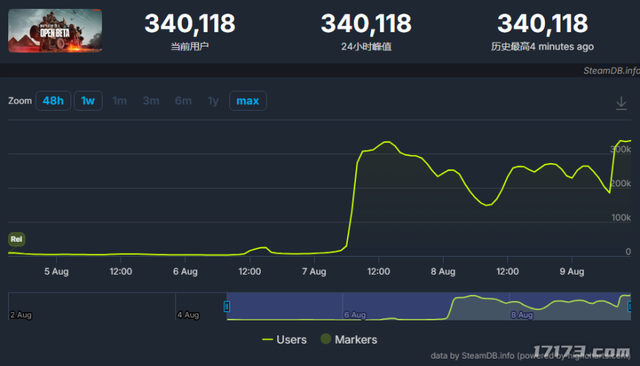Select the max zoom range
Viewport: 640px width, 366px height.
[248, 101]
